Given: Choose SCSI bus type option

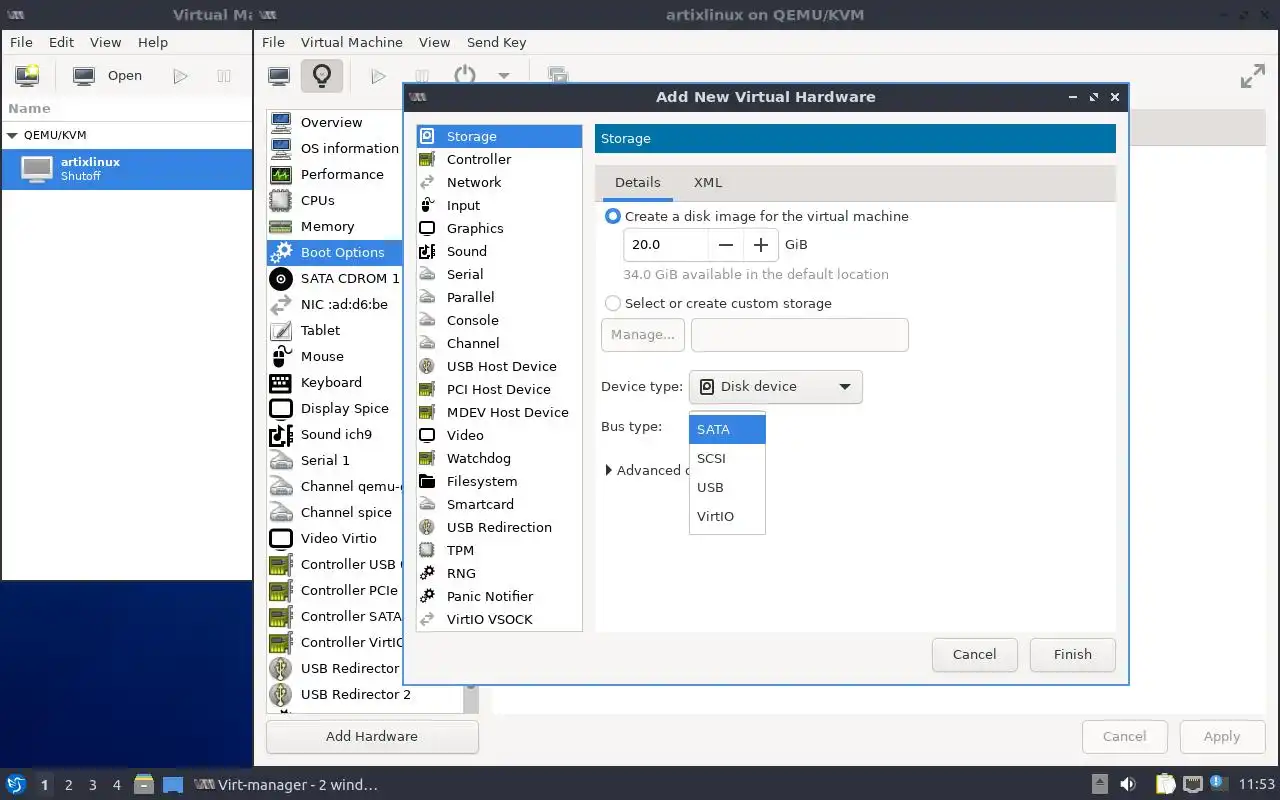Looking at the screenshot, I should (x=727, y=458).
